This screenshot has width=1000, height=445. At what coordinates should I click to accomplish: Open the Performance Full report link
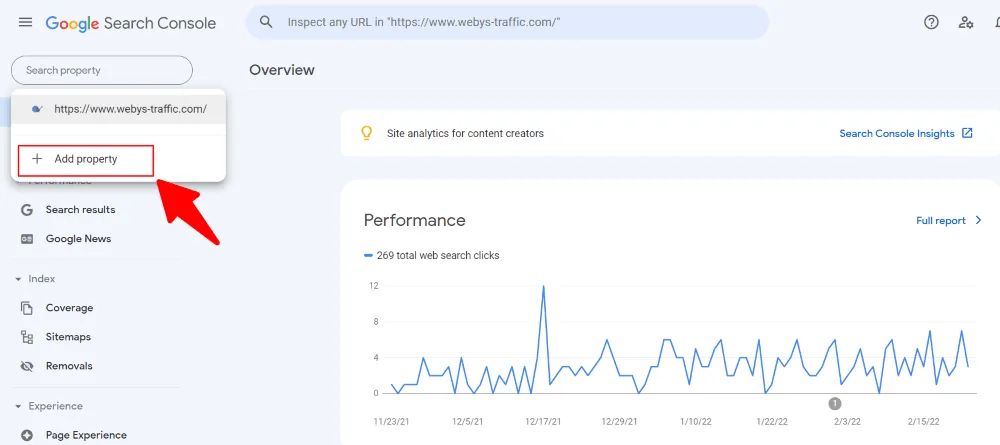tap(941, 221)
